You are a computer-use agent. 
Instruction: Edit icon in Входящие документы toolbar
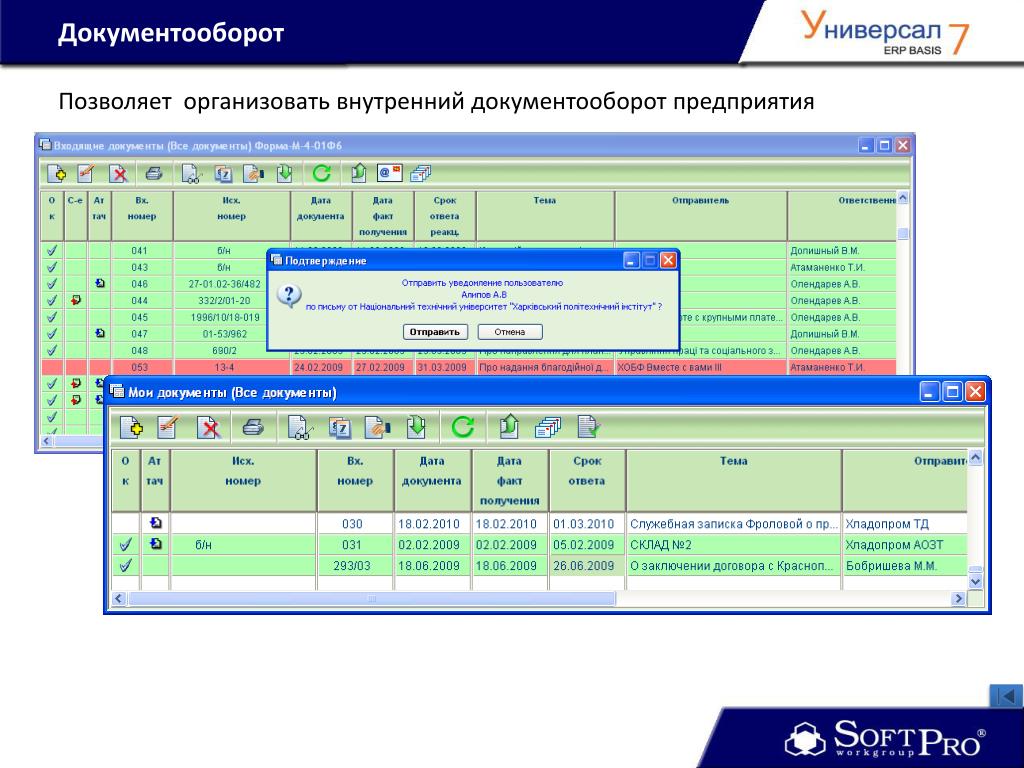[x=86, y=173]
